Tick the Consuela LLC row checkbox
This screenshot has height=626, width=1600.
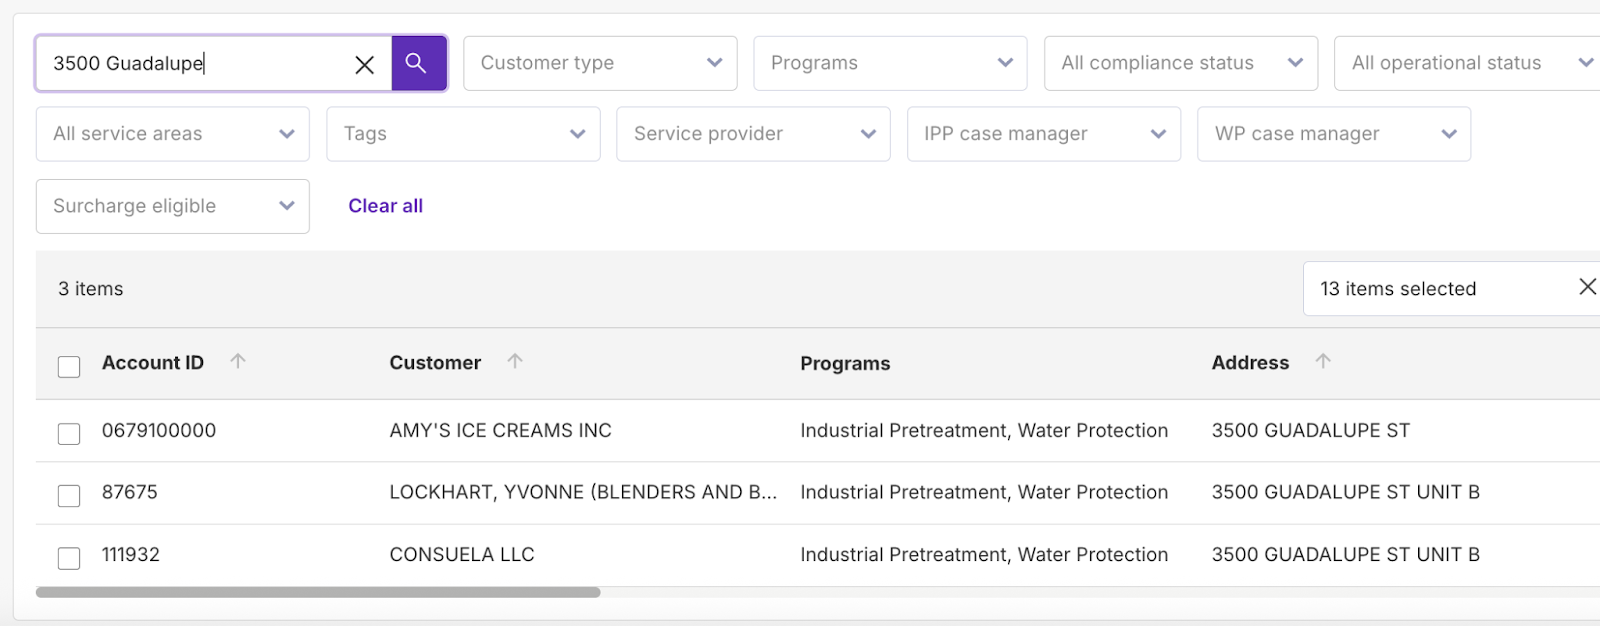tap(69, 557)
